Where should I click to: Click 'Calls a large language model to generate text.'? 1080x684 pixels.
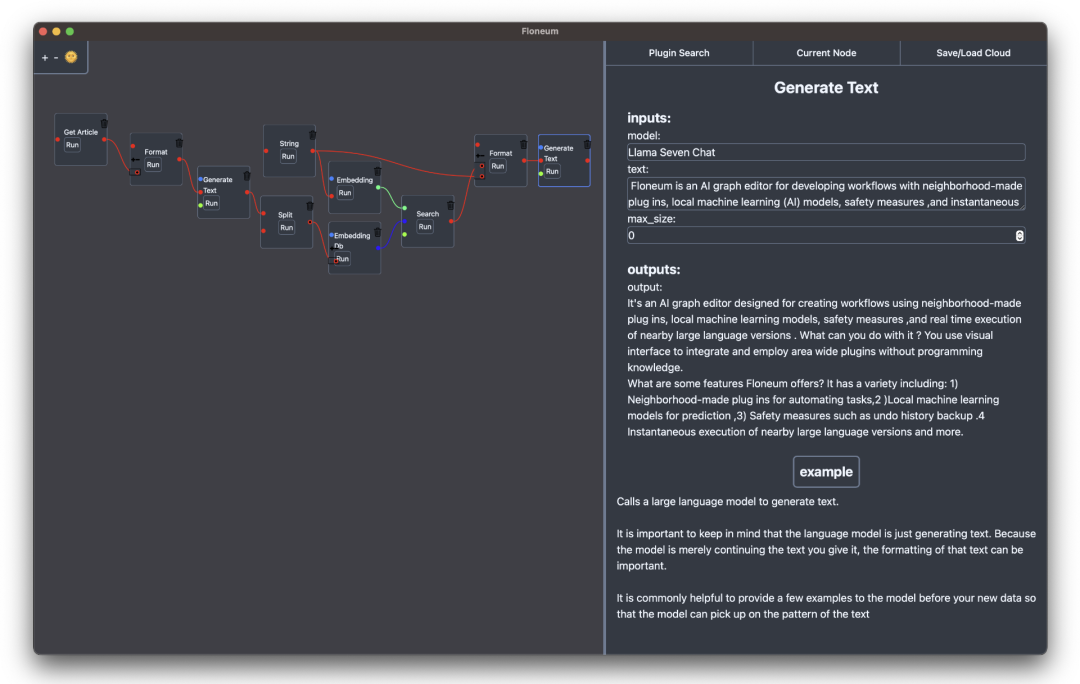click(727, 501)
